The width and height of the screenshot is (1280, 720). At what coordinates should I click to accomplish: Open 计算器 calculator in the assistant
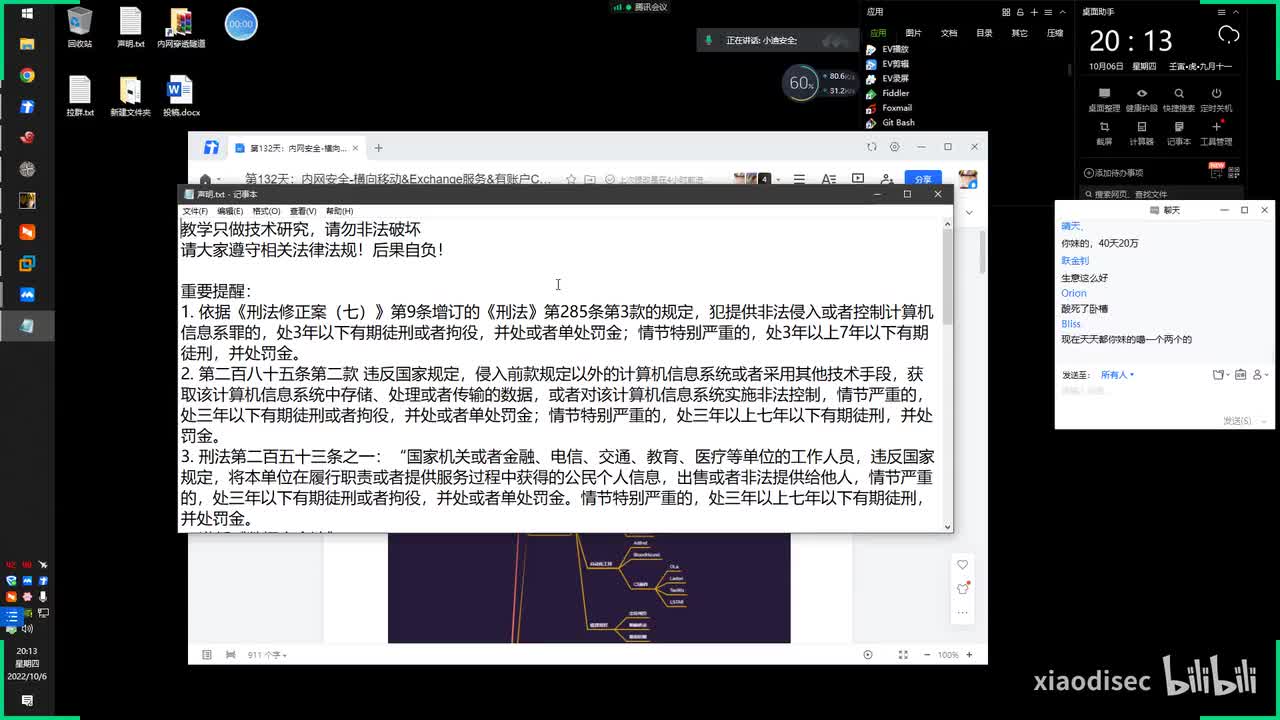click(x=1141, y=133)
